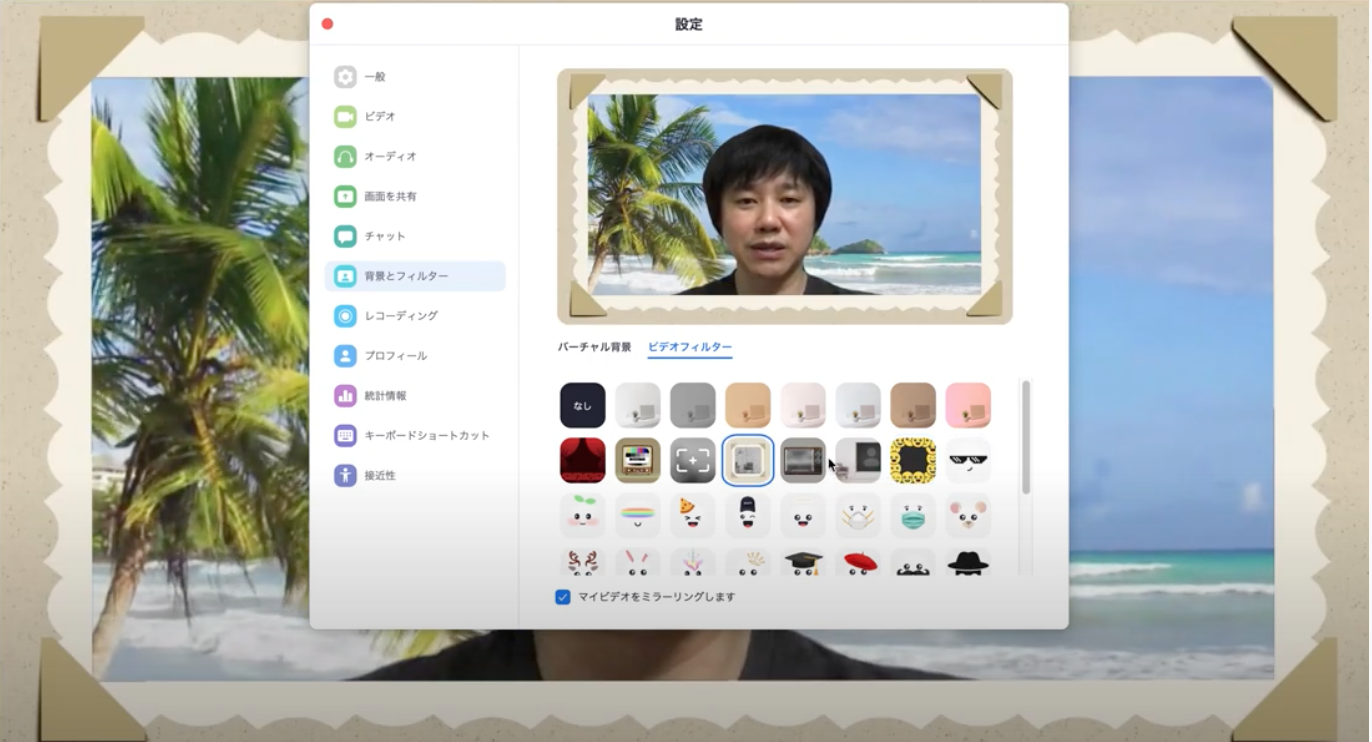The height and width of the screenshot is (742, 1372).
Task: Choose the graduation cap filter
Action: 803,562
